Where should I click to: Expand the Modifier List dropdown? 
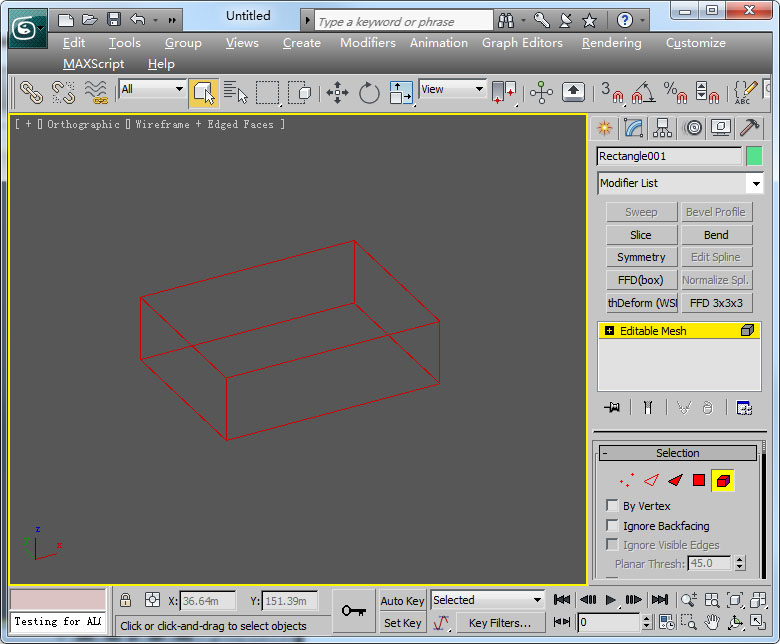pos(756,184)
